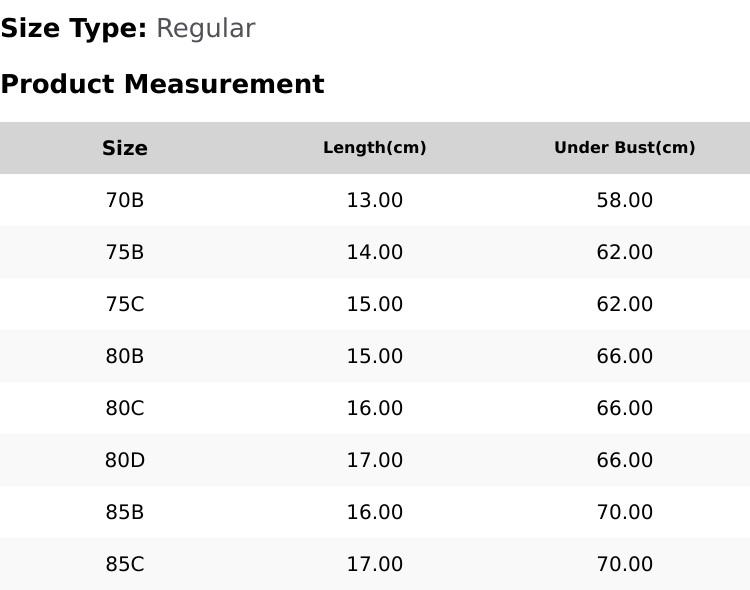This screenshot has height=590, width=750.
Task: Select the 14.00 length value
Action: point(375,252)
